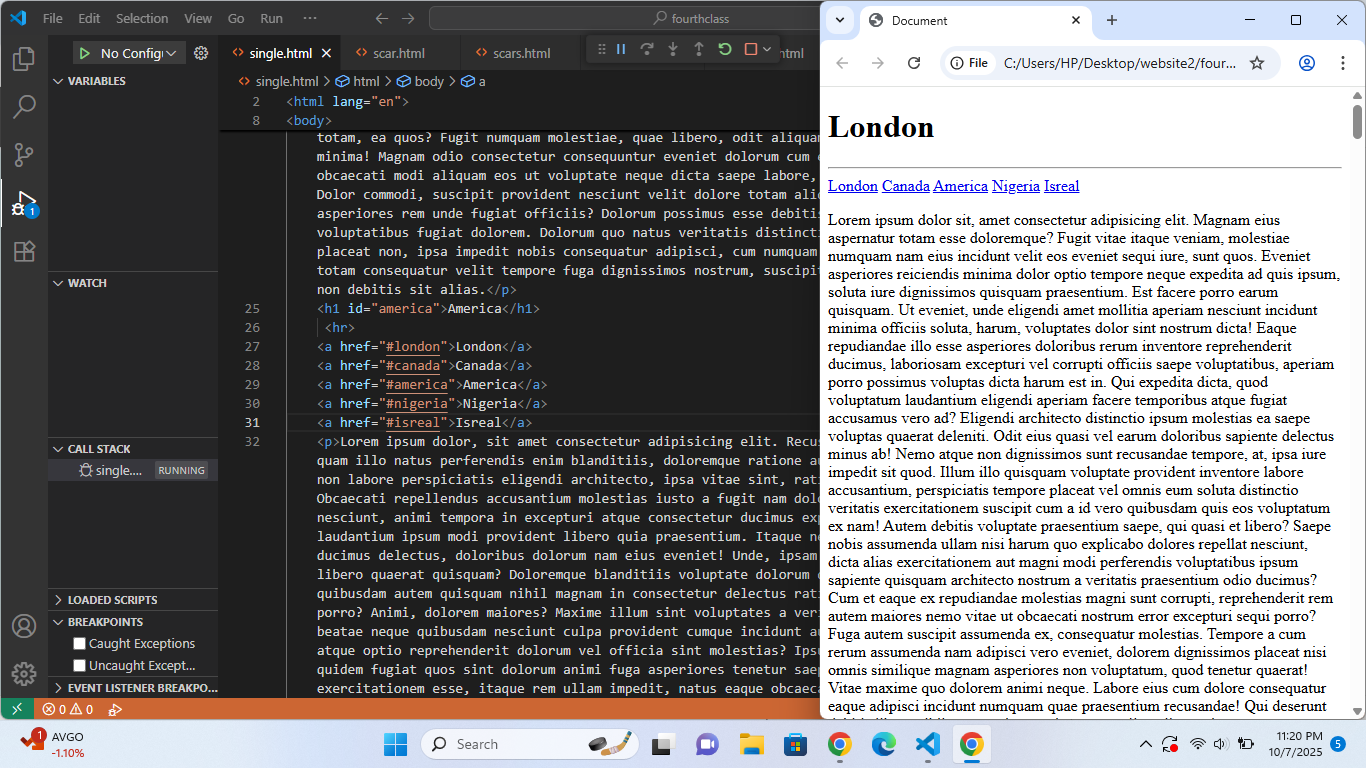Open the No Configurations dropdown
The image size is (1366, 768).
pos(128,53)
